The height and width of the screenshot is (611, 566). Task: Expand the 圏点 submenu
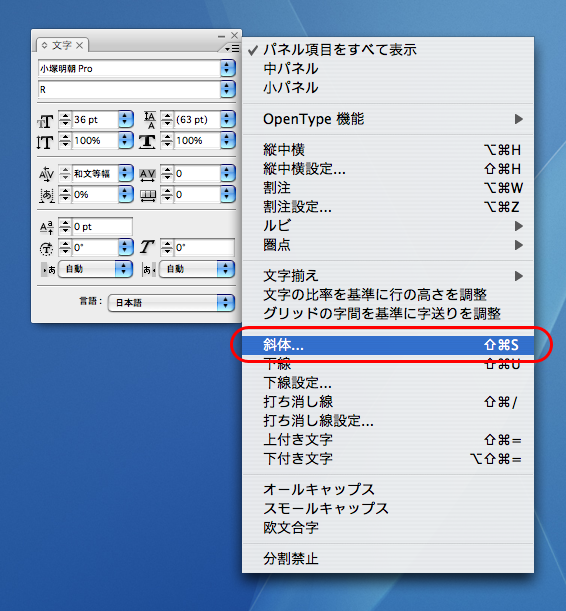pyautogui.click(x=388, y=245)
